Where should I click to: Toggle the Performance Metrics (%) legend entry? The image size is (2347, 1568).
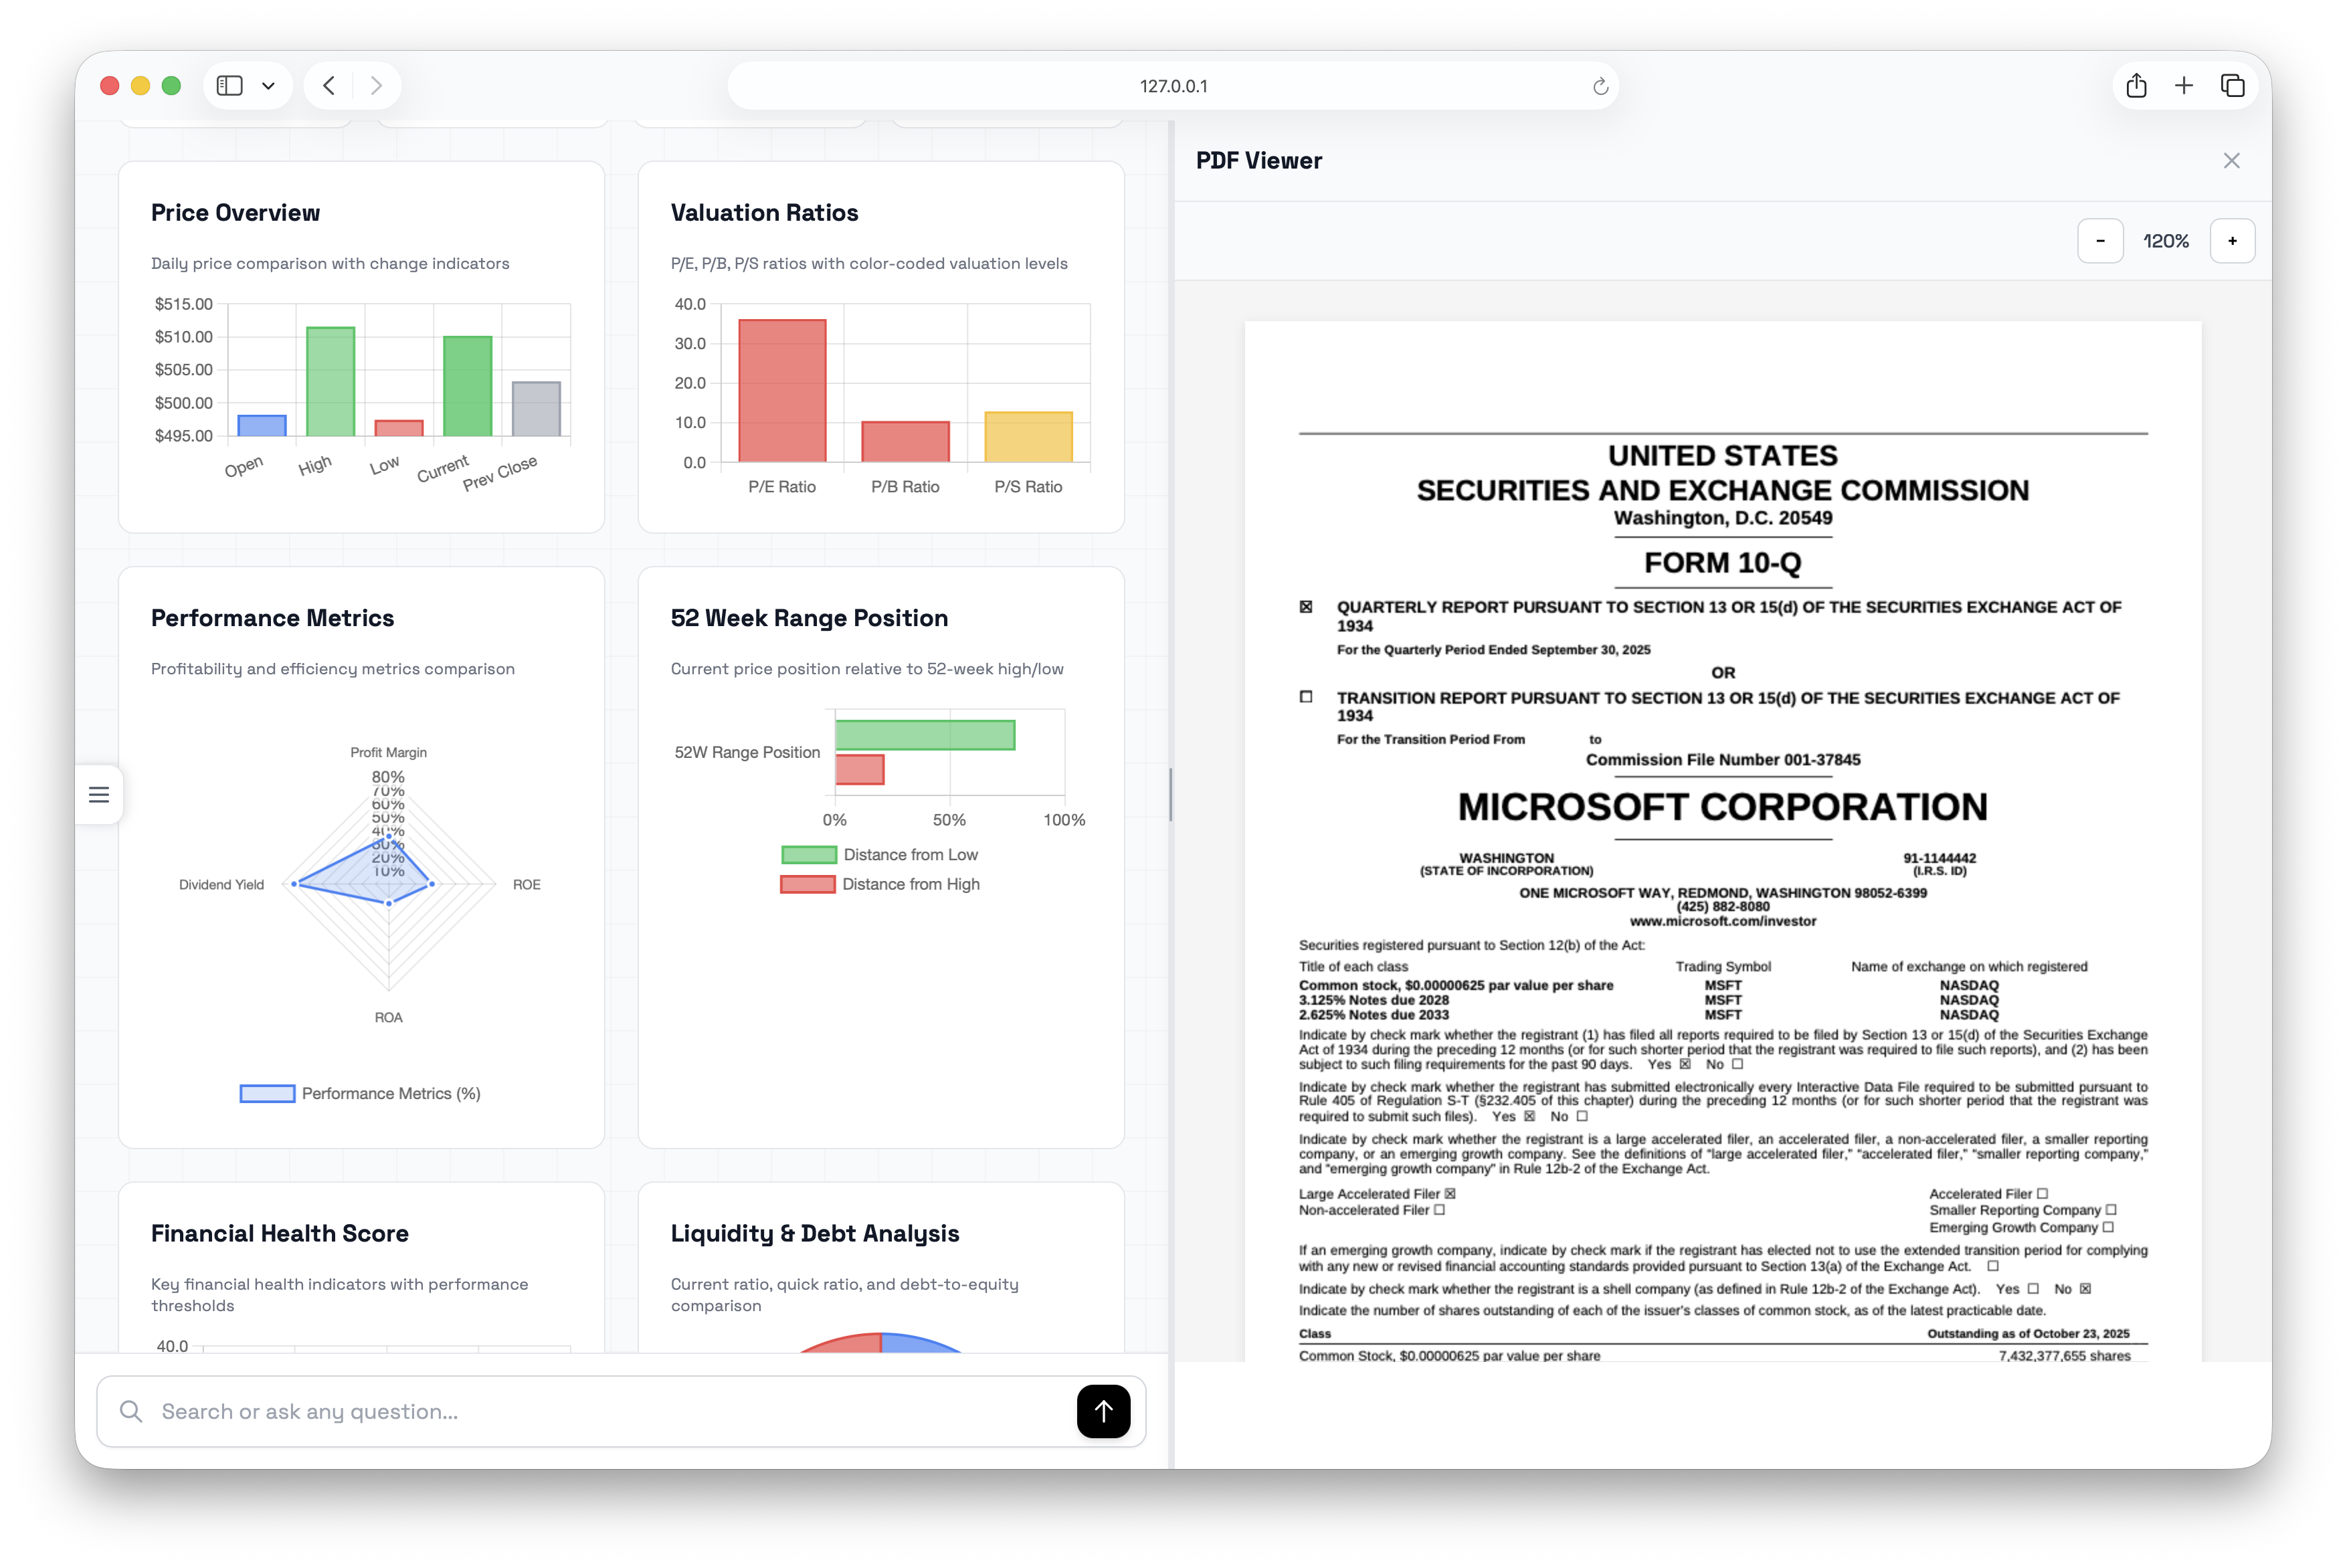pyautogui.click(x=361, y=1094)
